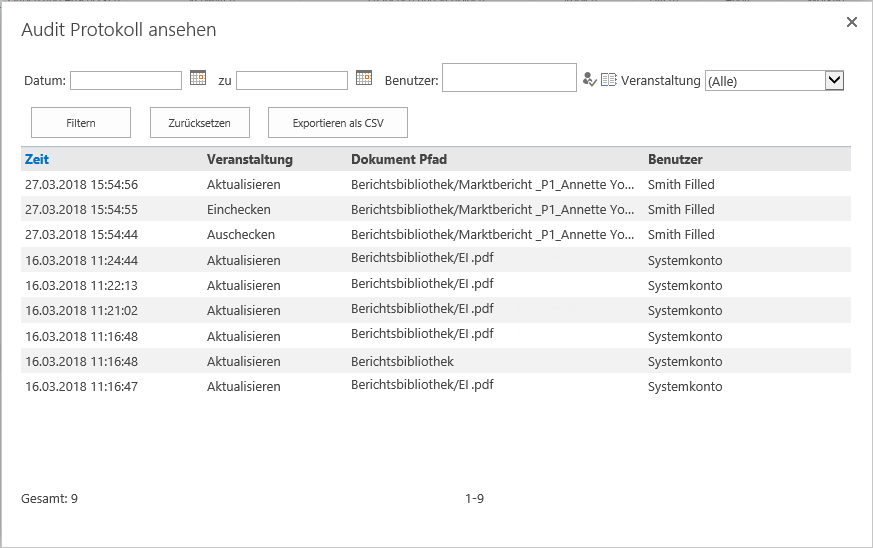Click the Filtern button
873x548 pixels.
[81, 123]
